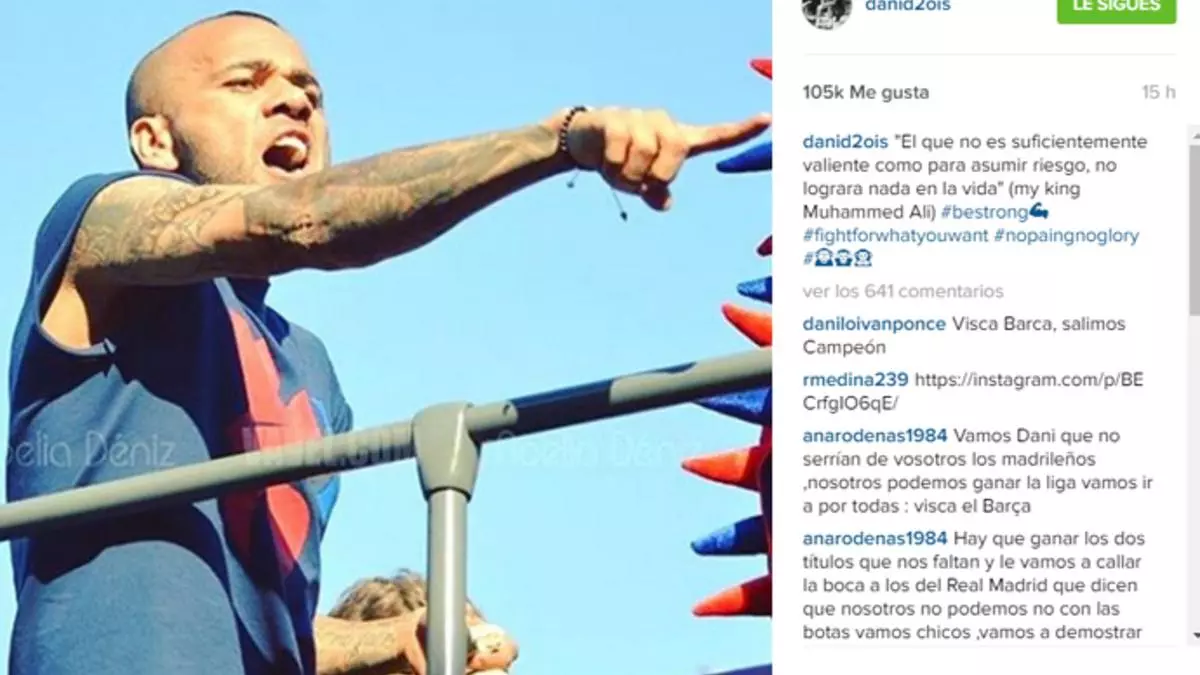
Task: Open the danid2ois profile avatar
Action: (826, 11)
